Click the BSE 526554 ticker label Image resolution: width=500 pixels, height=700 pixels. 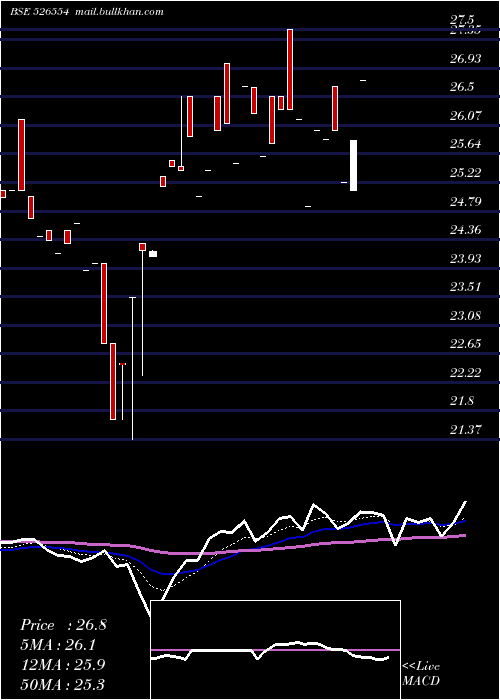(39, 12)
